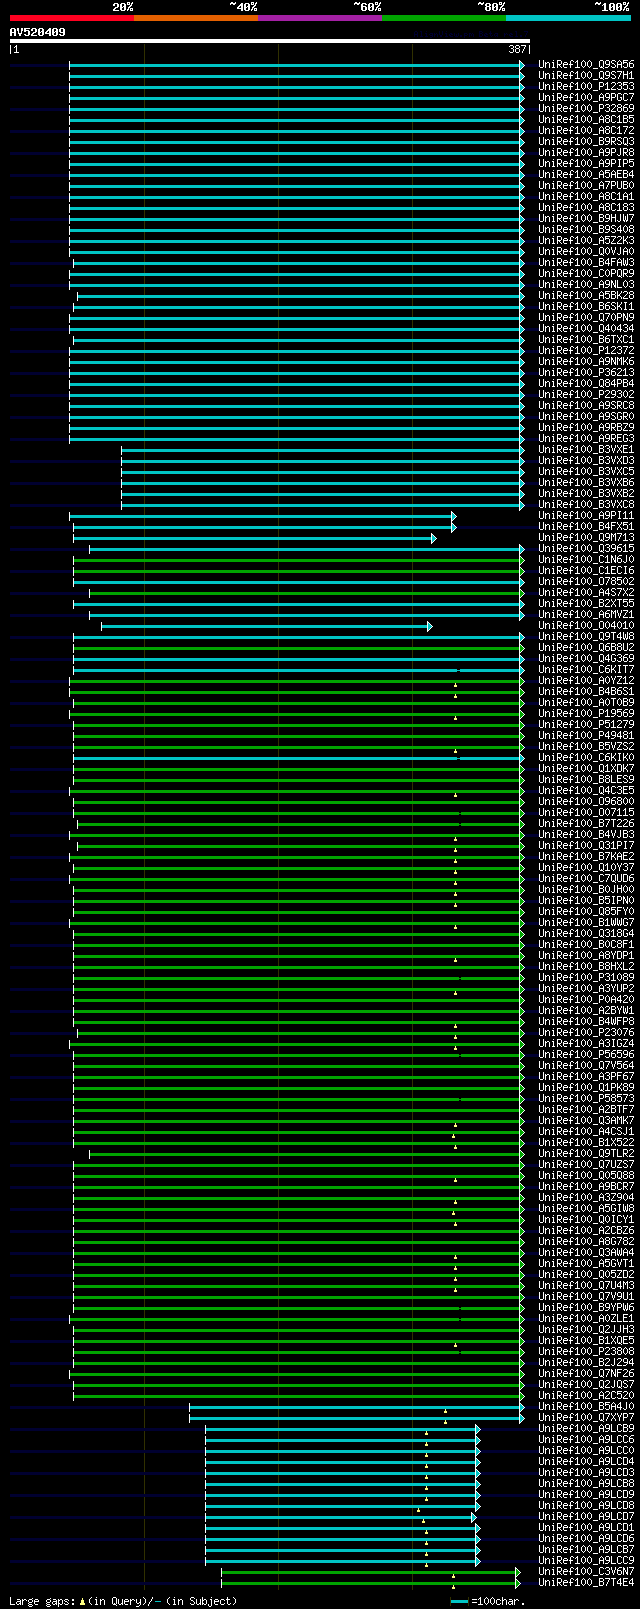
Task: Select label UniRef100_O96800
Action: (x=586, y=801)
